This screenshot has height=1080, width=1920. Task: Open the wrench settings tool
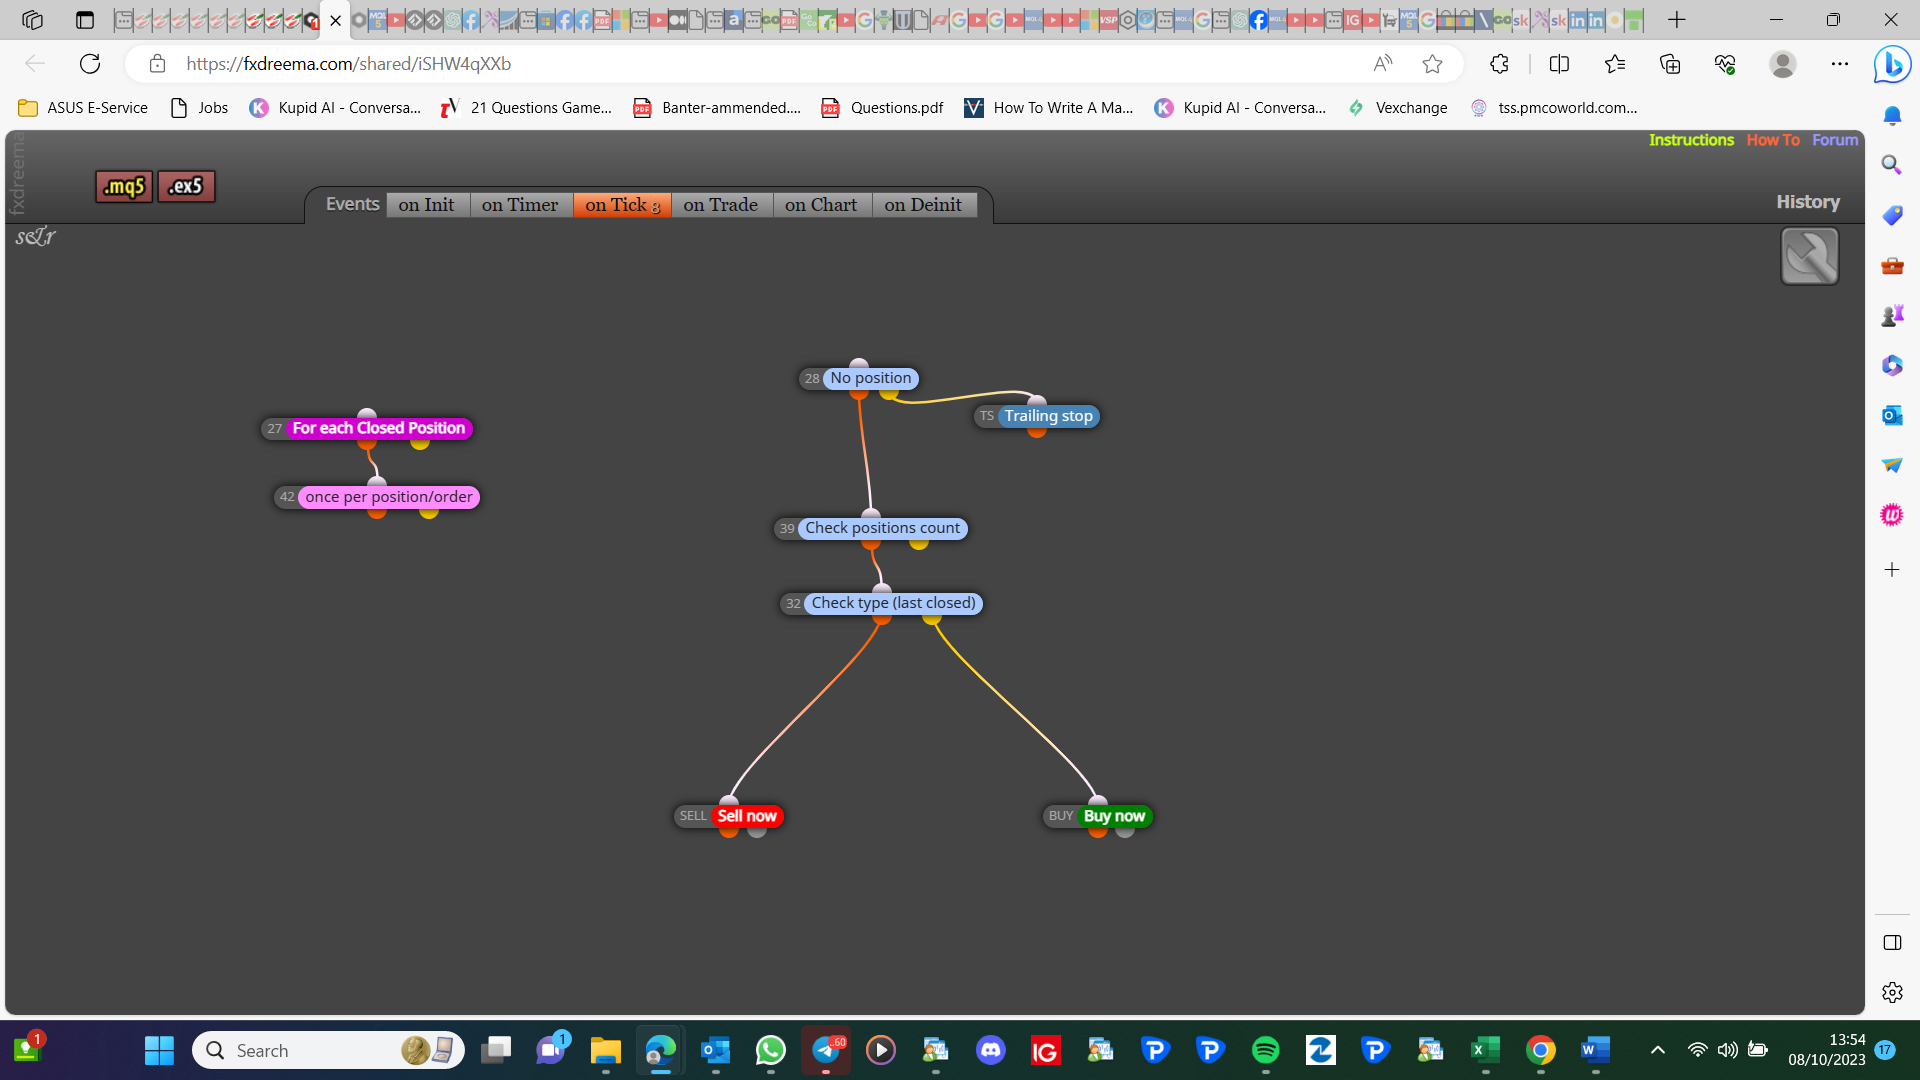1810,256
